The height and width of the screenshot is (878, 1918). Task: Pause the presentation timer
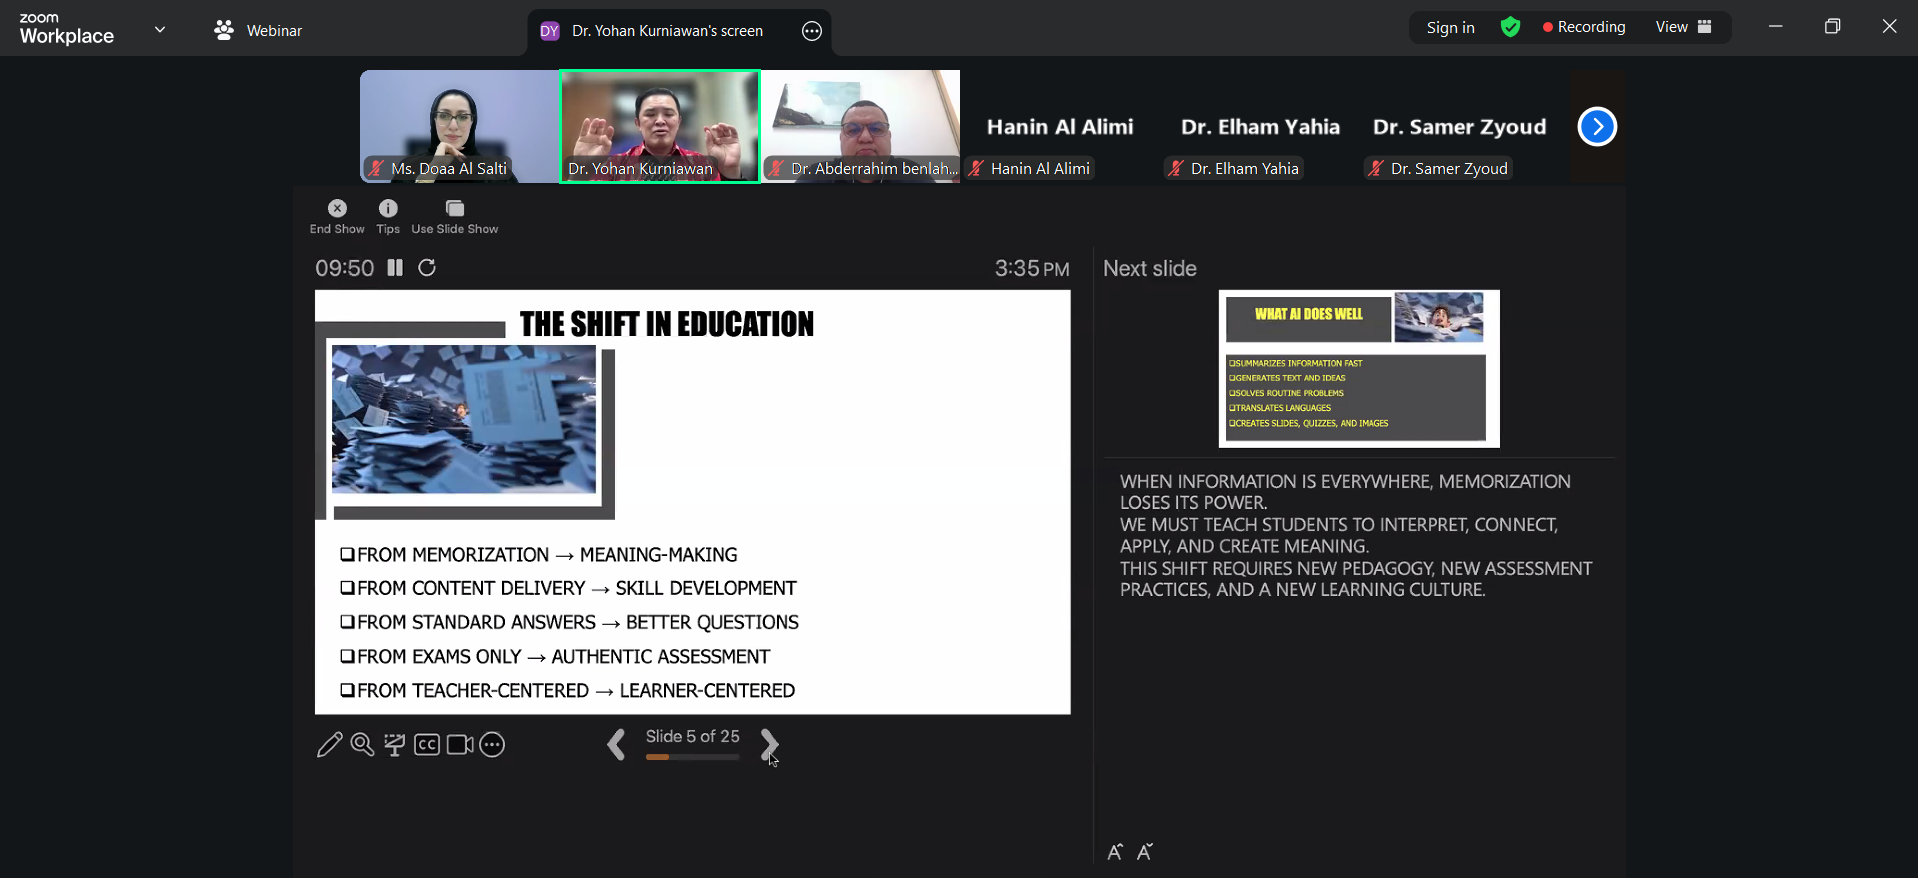[395, 268]
